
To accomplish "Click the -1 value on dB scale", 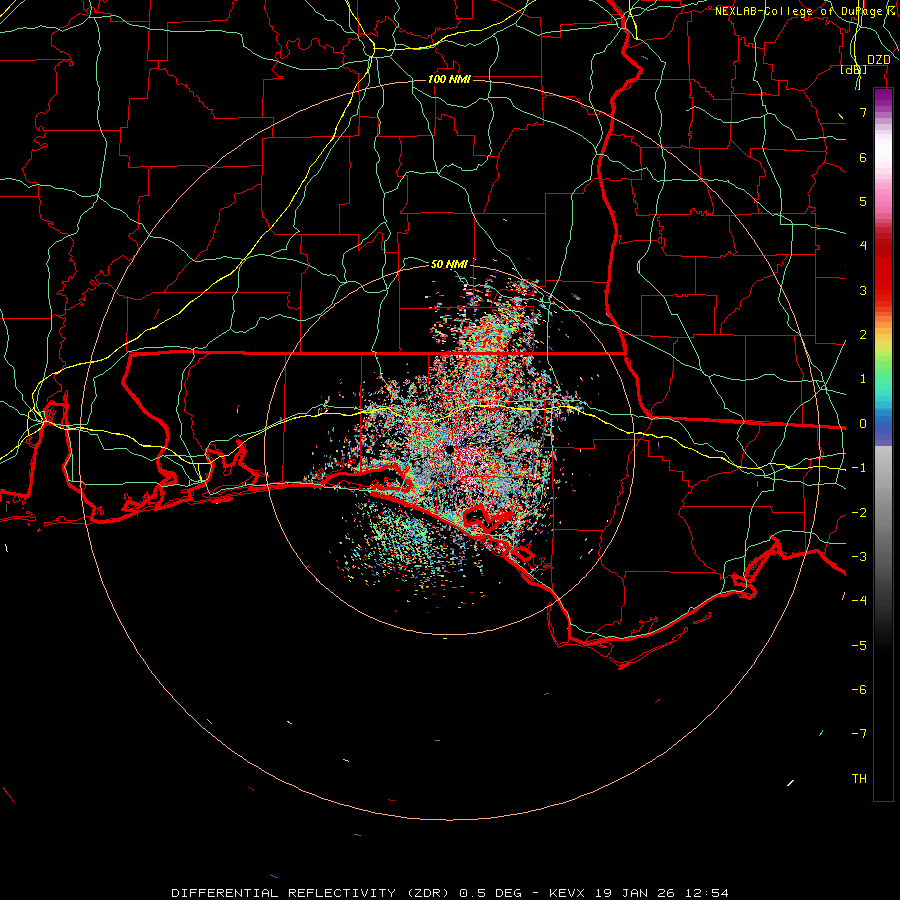I will (859, 468).
